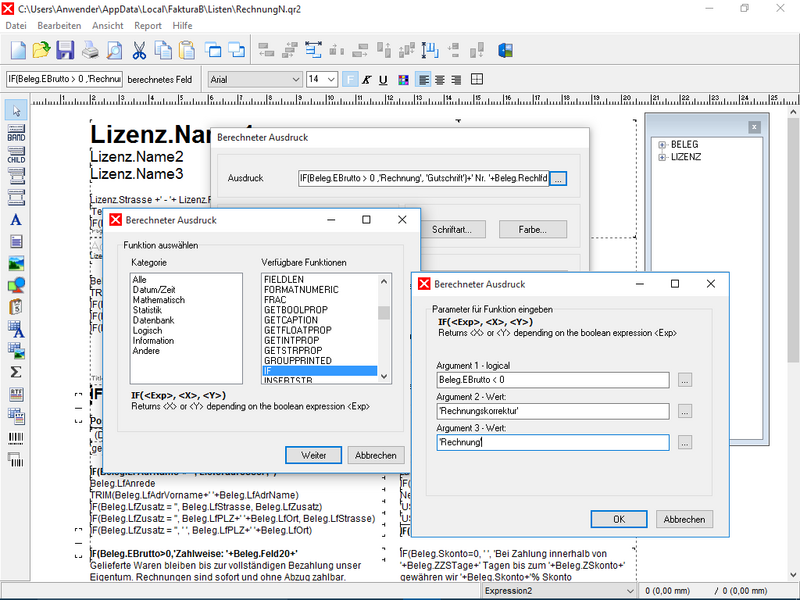Viewport: 800px width, 600px height.
Task: Open the Report menu
Action: coord(148,26)
